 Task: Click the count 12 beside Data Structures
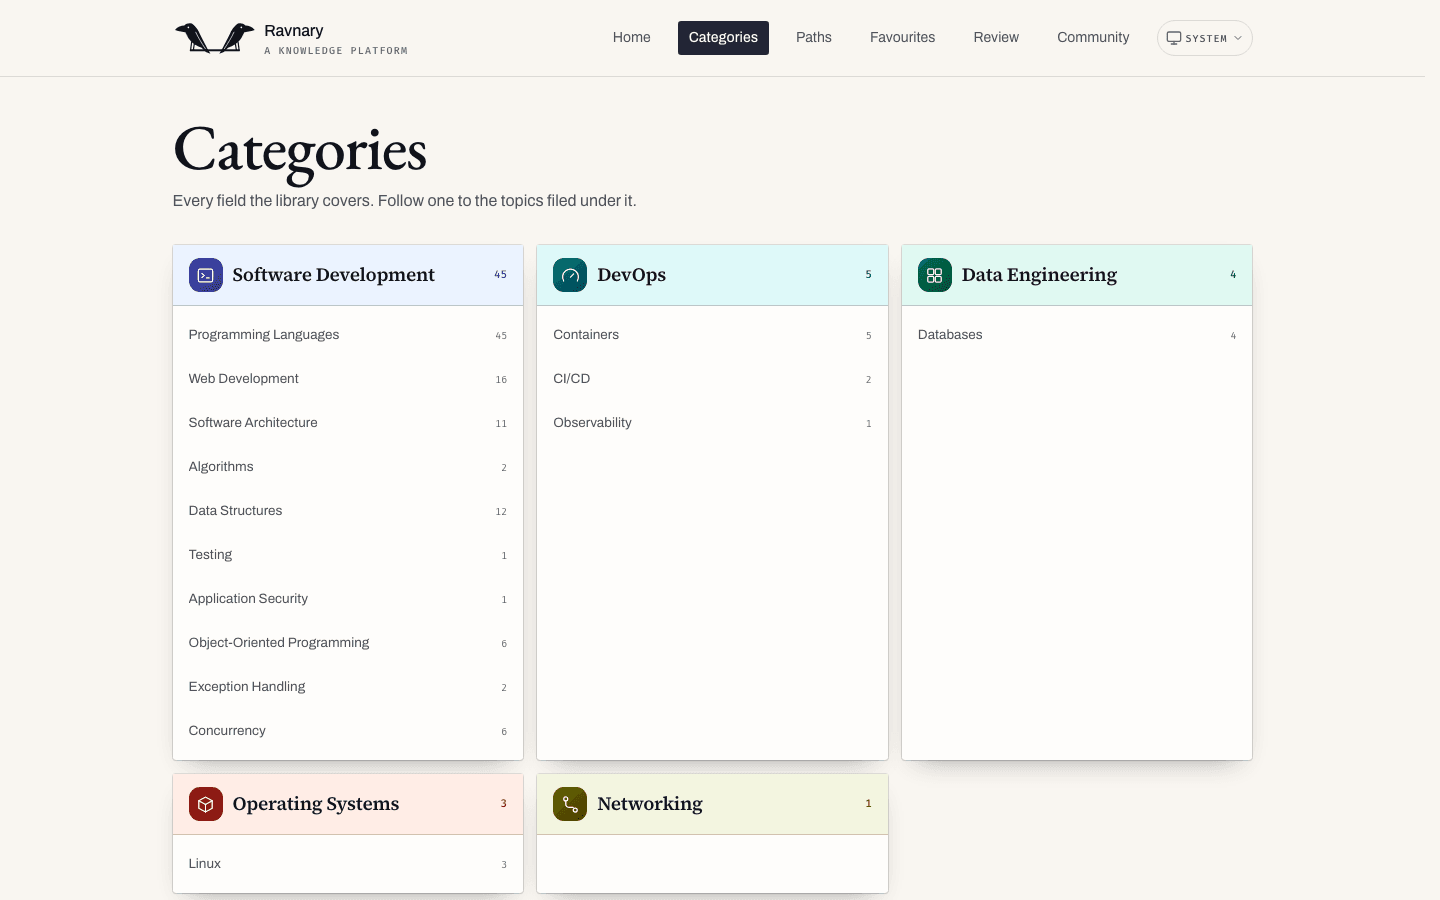501,512
